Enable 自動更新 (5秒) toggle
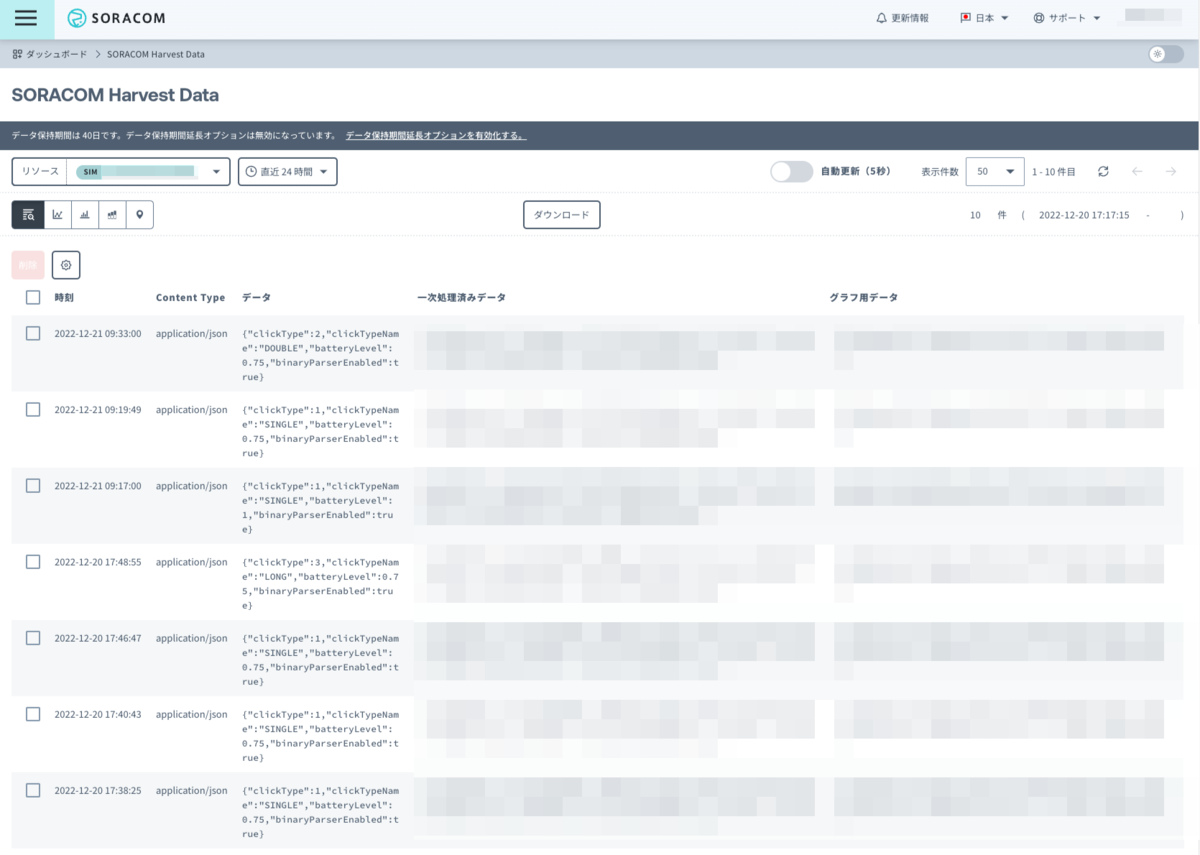The height and width of the screenshot is (855, 1200). point(792,172)
